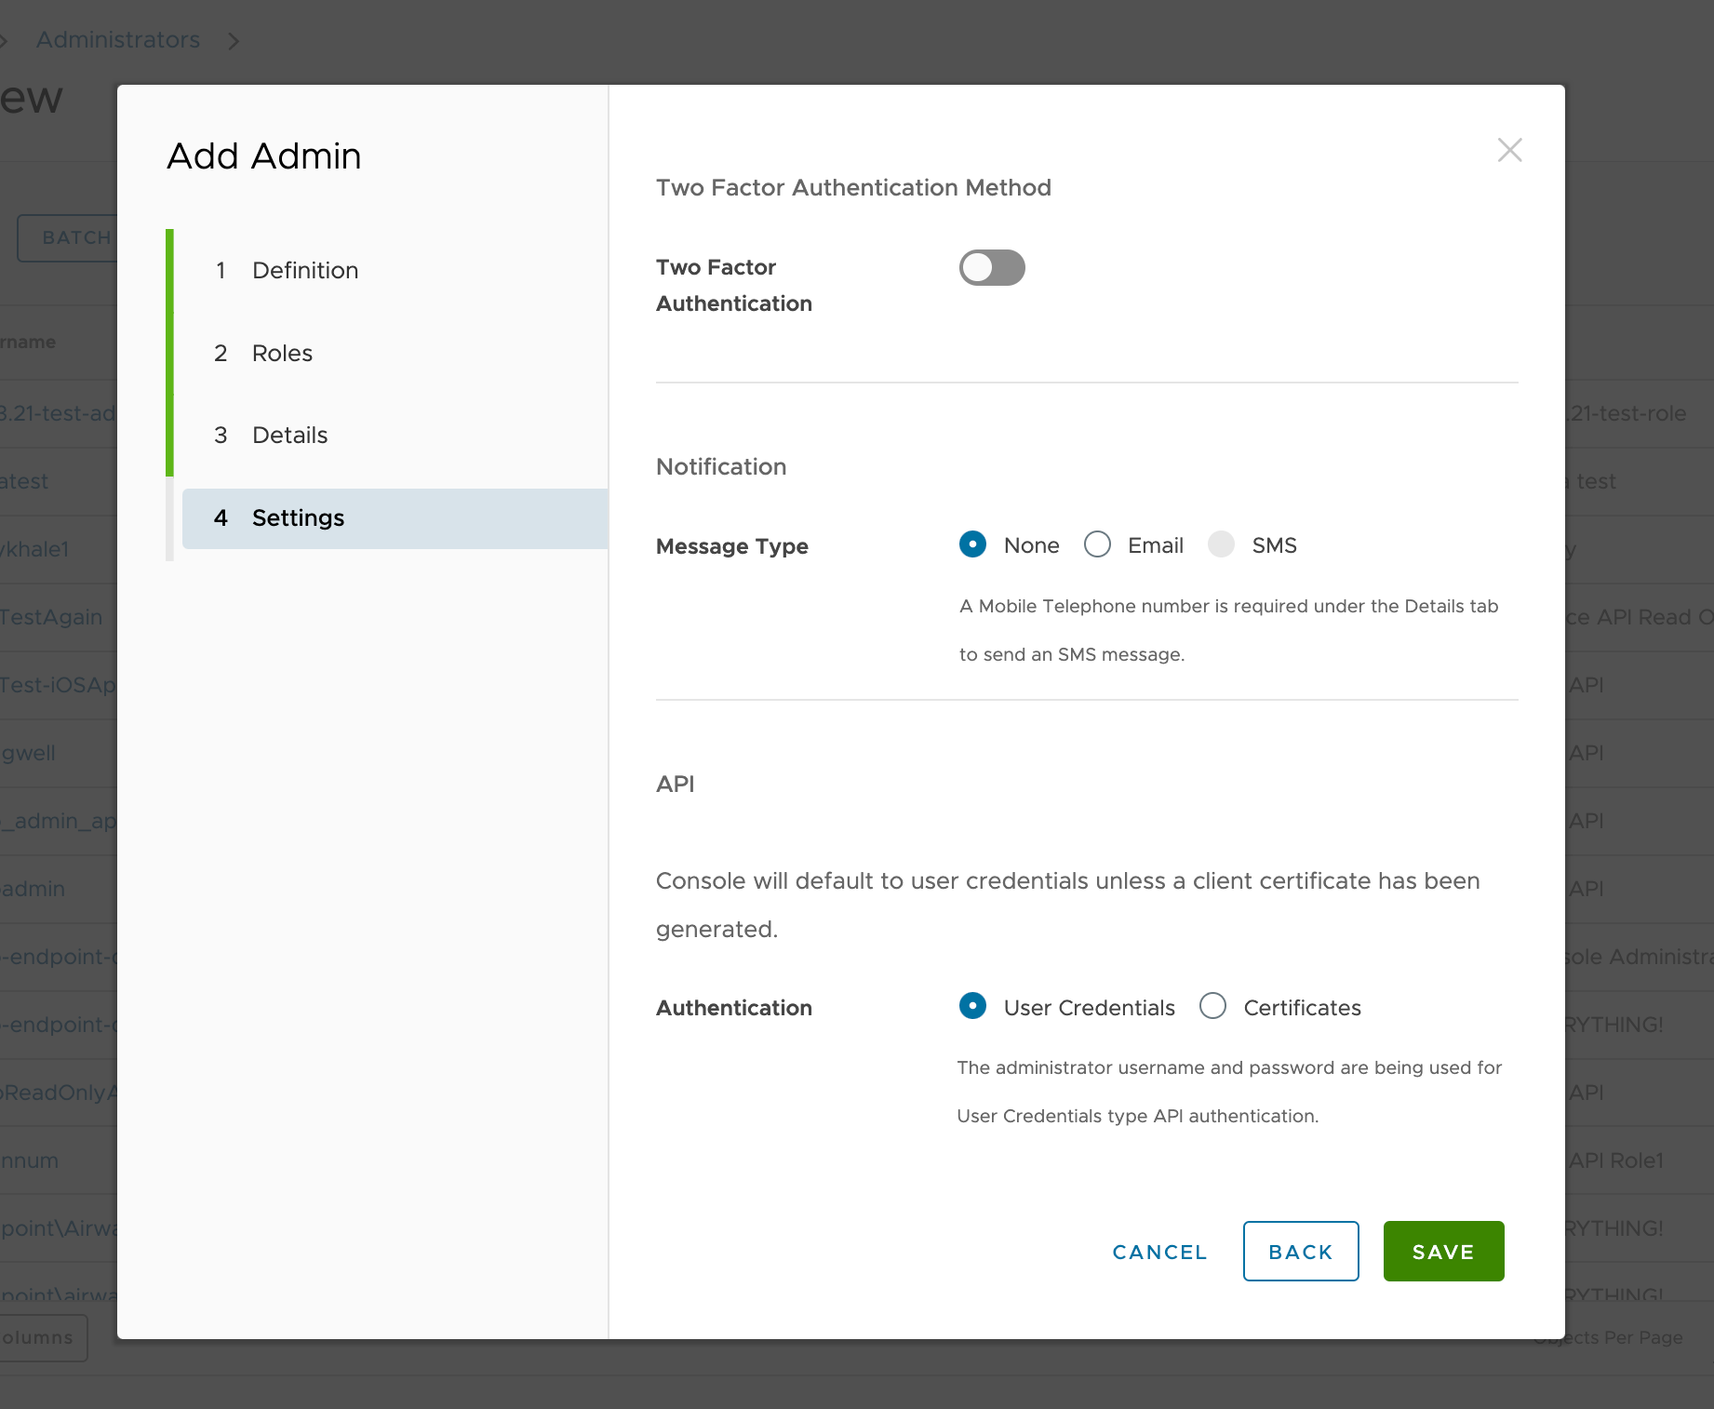The height and width of the screenshot is (1409, 1714).
Task: Cancel the Add Admin wizard
Action: coord(1158,1251)
